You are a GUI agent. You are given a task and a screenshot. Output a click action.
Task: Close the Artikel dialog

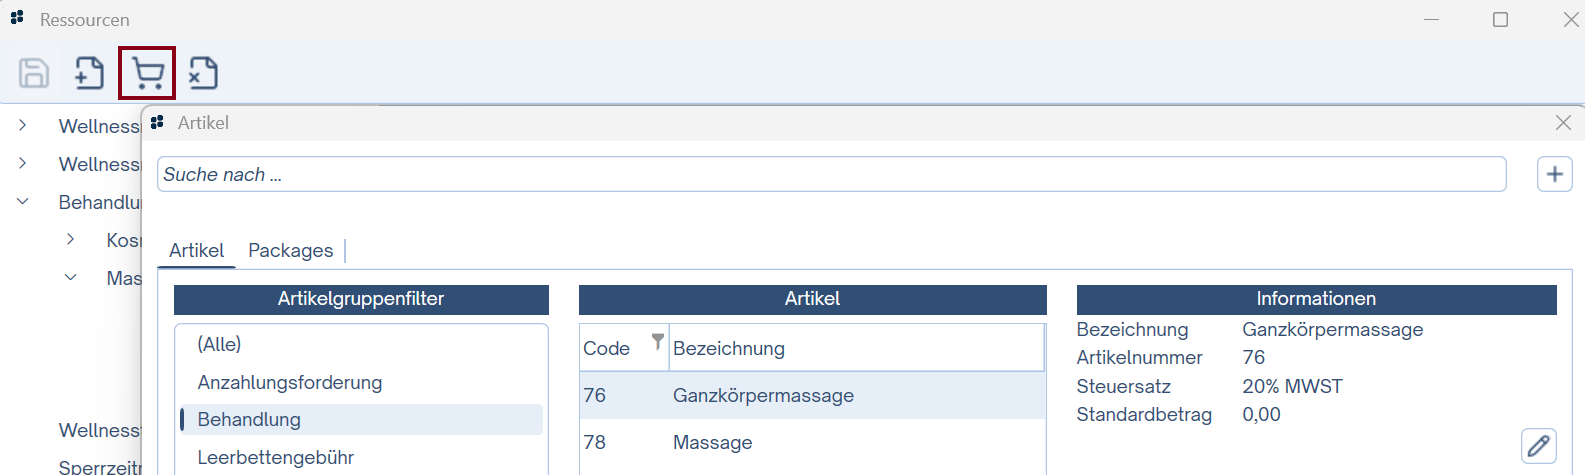pyautogui.click(x=1563, y=123)
